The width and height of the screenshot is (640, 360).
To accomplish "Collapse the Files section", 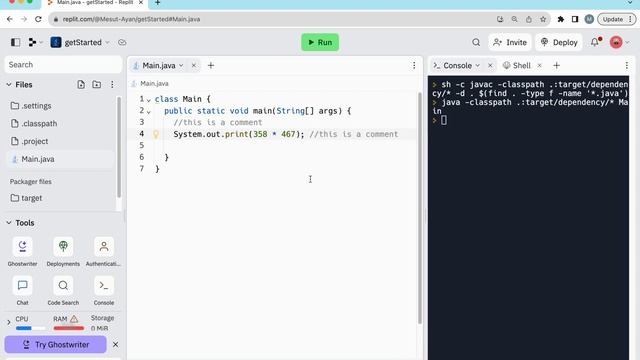I will (x=9, y=84).
